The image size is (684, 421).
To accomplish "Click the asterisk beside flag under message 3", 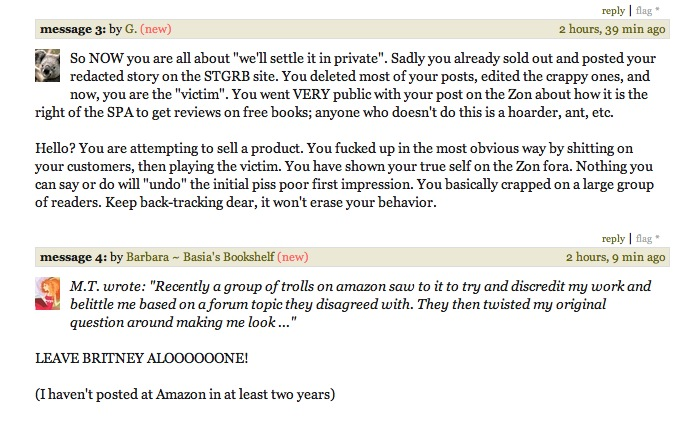I will [657, 238].
